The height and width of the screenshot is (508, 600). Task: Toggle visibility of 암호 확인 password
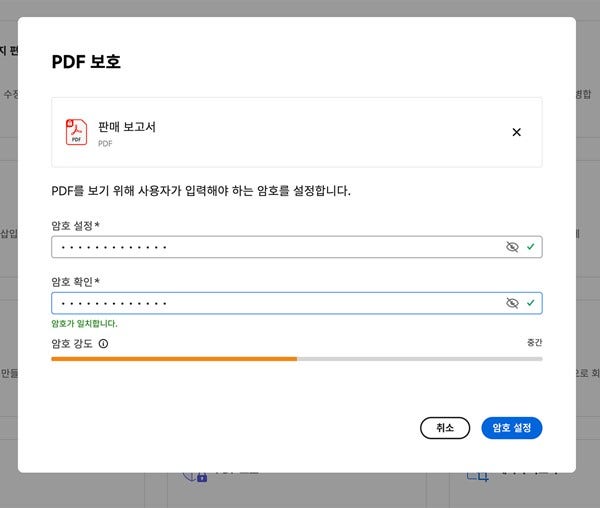tap(512, 302)
